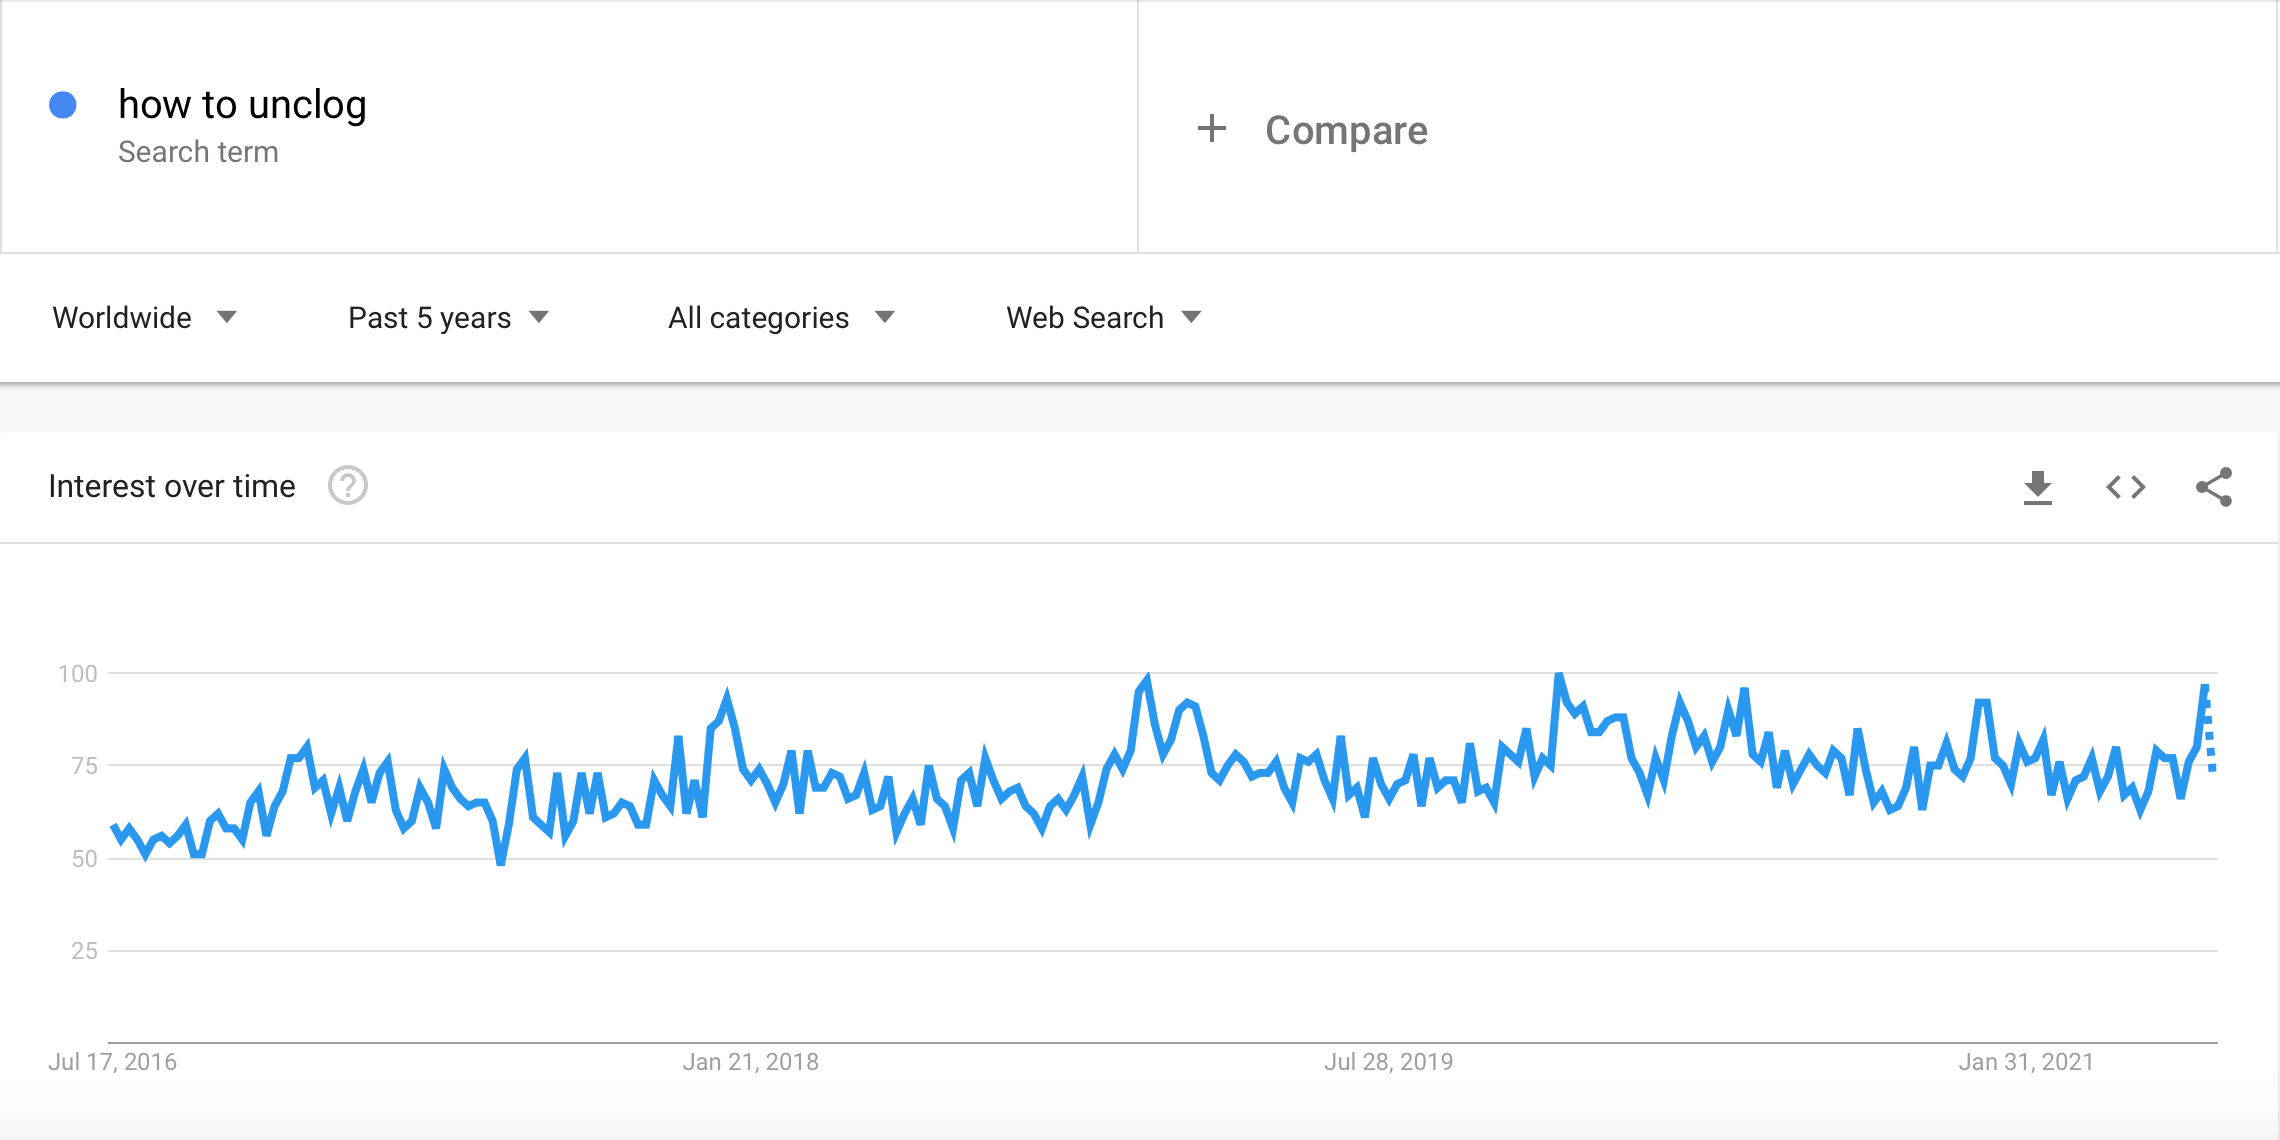Edit the 'how to unclog' search term
Viewport: 2280px width, 1140px height.
tap(242, 104)
